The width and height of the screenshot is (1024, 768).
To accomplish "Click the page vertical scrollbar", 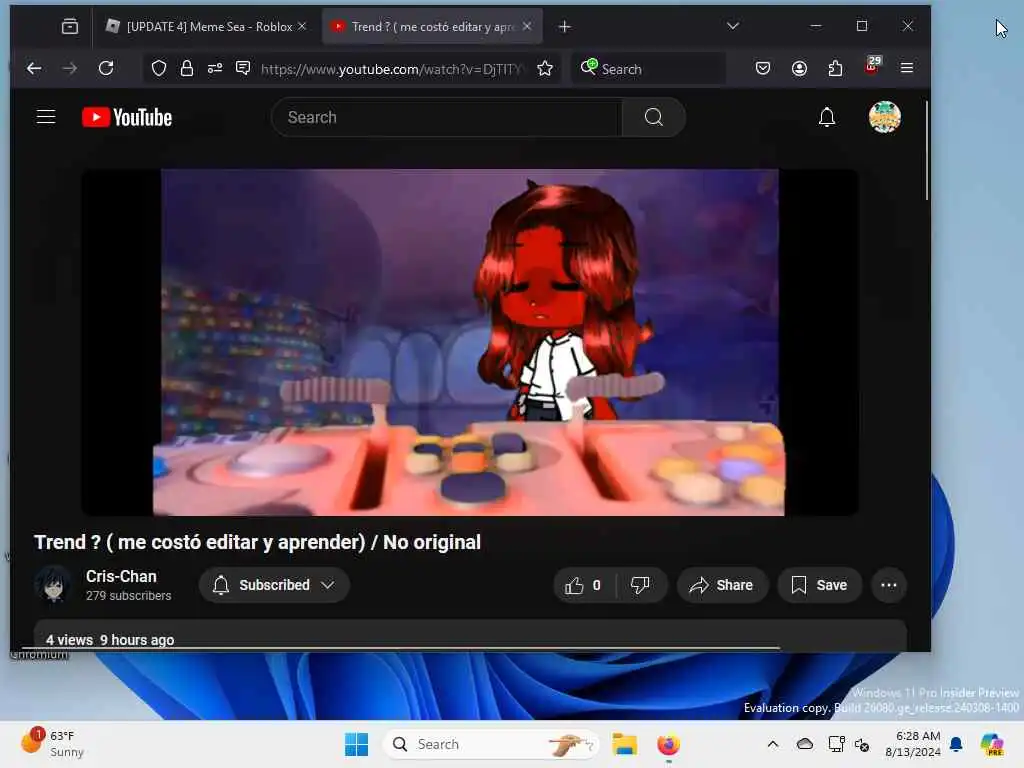I will point(927,150).
